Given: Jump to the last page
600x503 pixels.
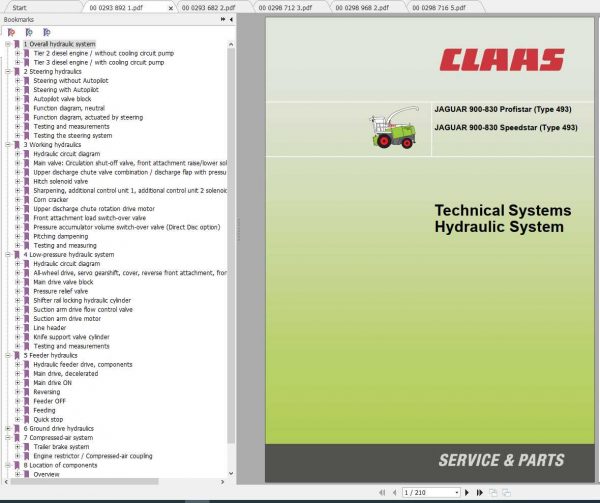Looking at the screenshot, I should [x=479, y=493].
